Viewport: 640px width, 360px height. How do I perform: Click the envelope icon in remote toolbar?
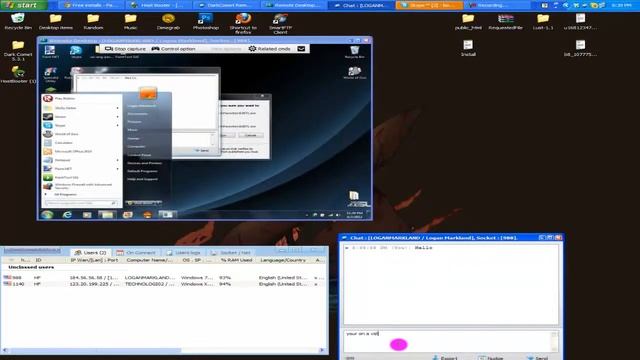pos(301,49)
